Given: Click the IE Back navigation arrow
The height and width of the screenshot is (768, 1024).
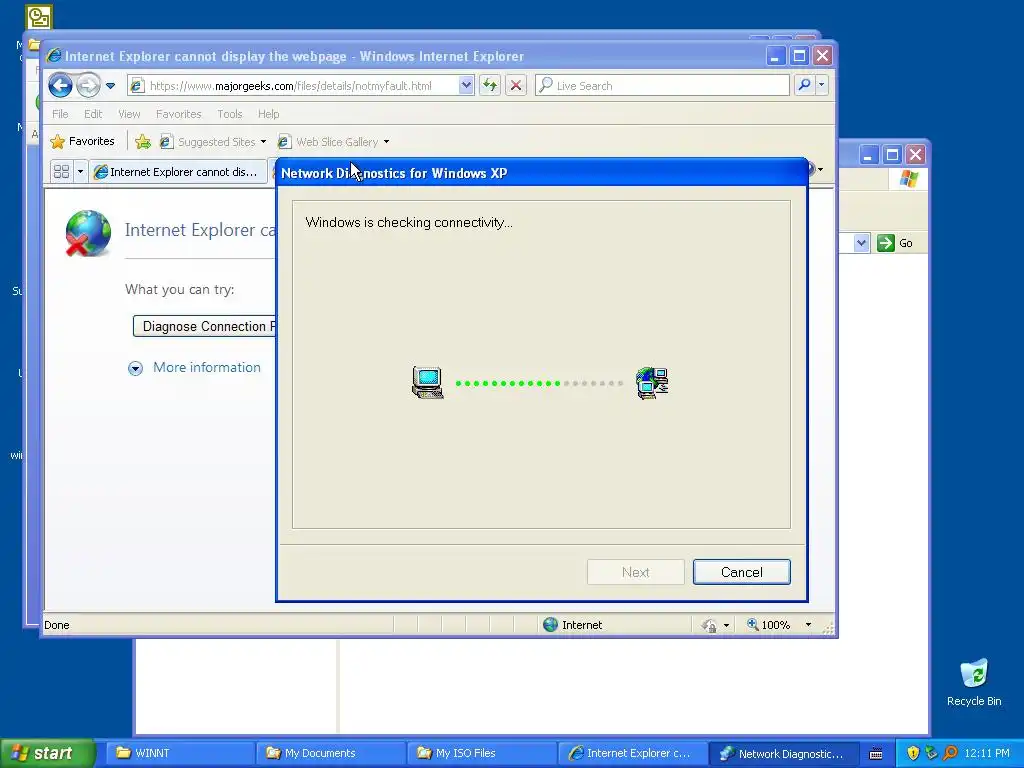Looking at the screenshot, I should pyautogui.click(x=60, y=86).
